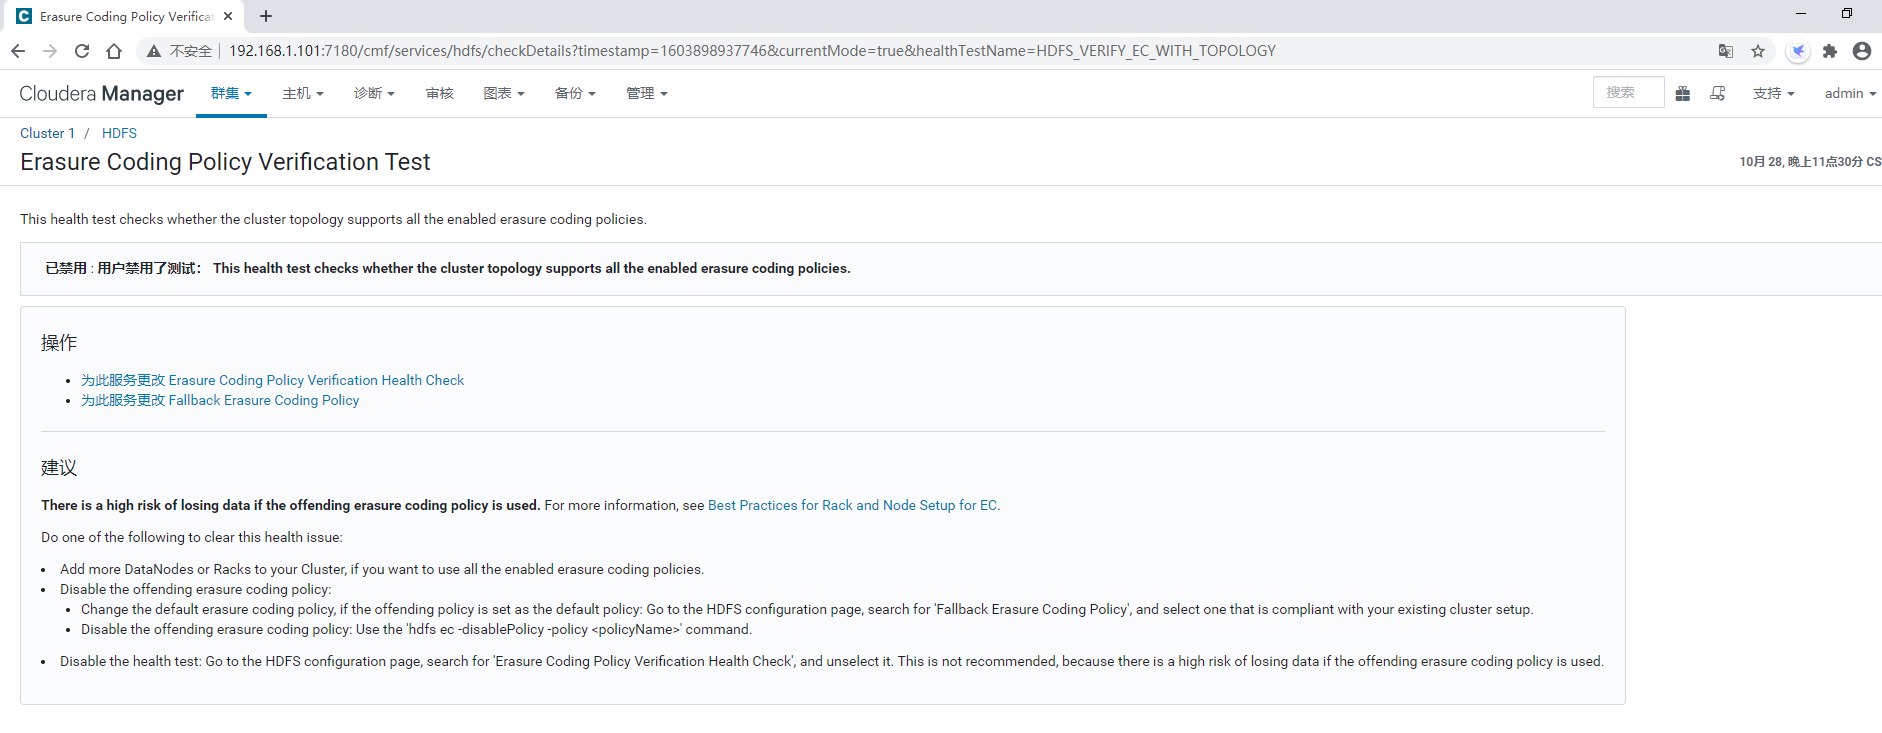Close the Erasure Coding Policy tab

(x=228, y=16)
